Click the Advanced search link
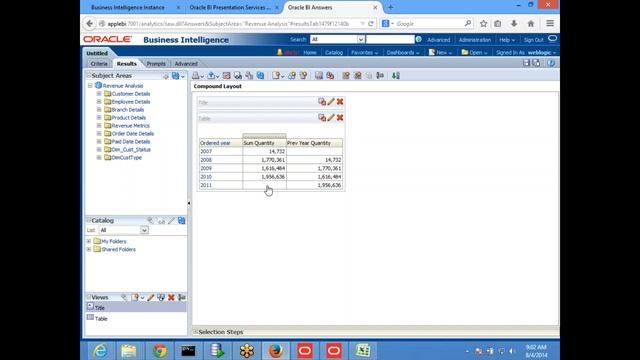 439,40
